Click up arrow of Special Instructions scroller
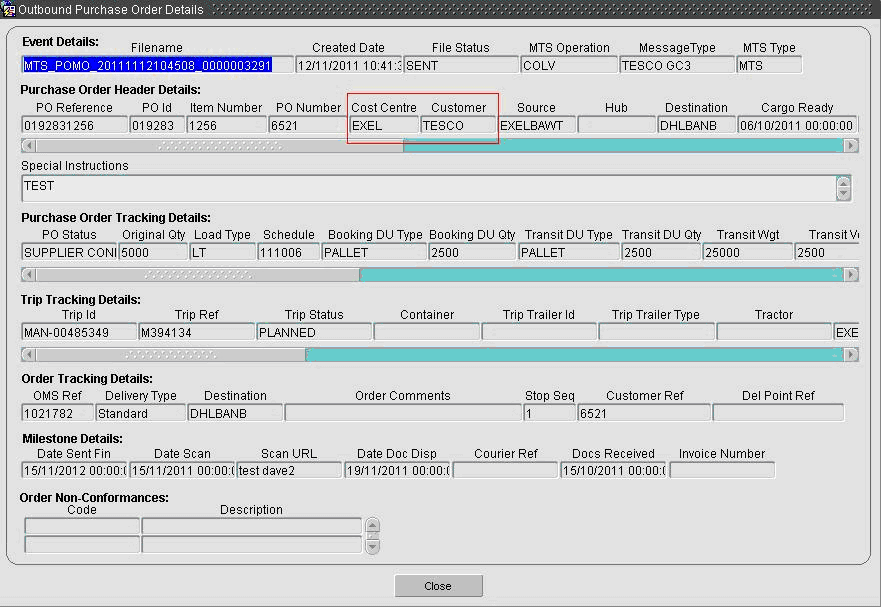The width and height of the screenshot is (881, 607). 843,183
